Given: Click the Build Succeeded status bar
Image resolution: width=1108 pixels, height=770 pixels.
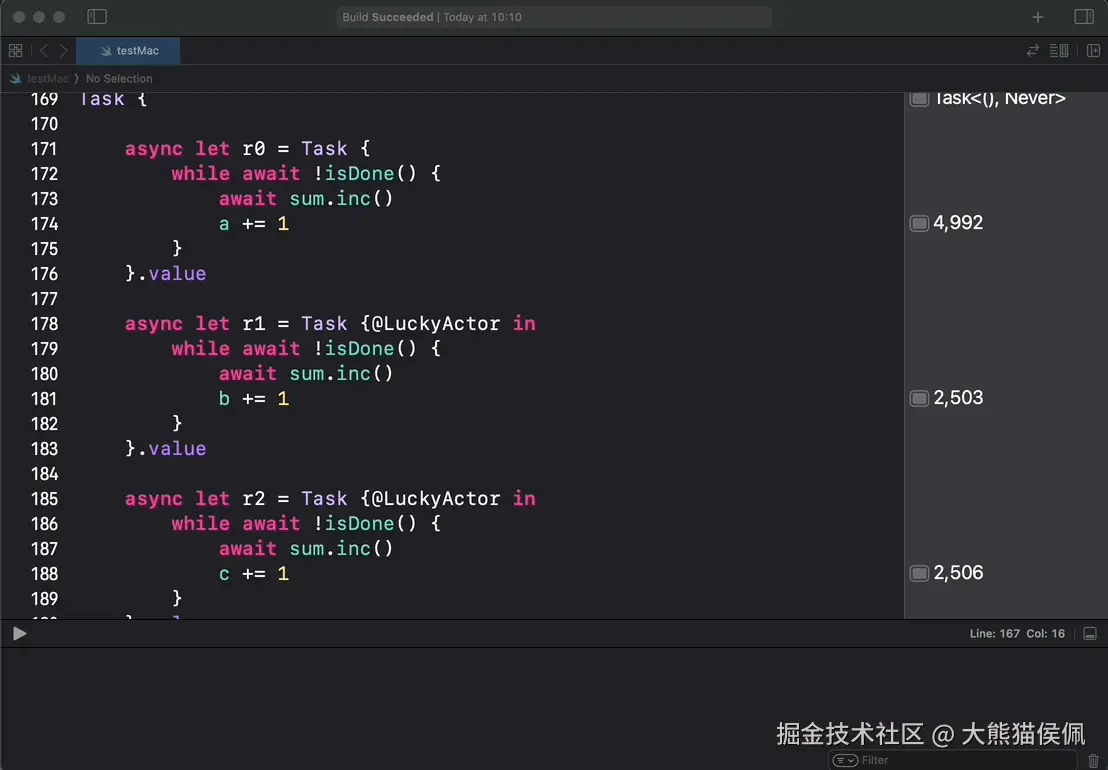Looking at the screenshot, I should tap(553, 17).
